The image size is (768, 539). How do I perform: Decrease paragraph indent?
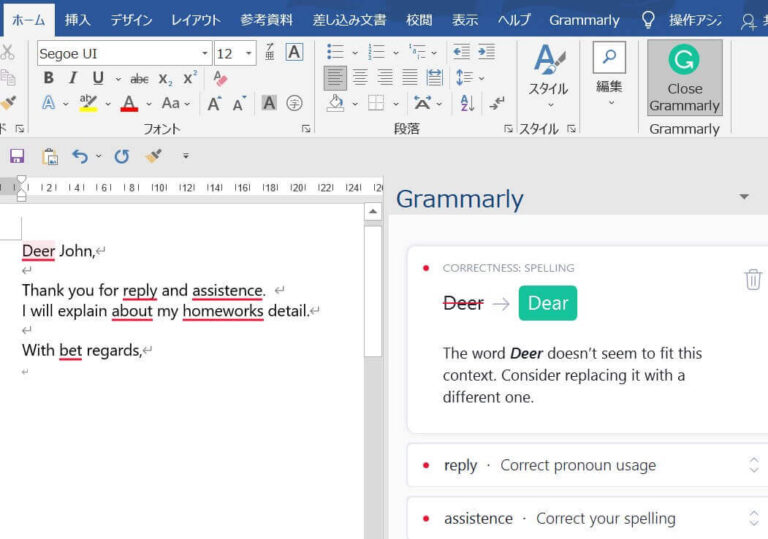click(x=461, y=51)
